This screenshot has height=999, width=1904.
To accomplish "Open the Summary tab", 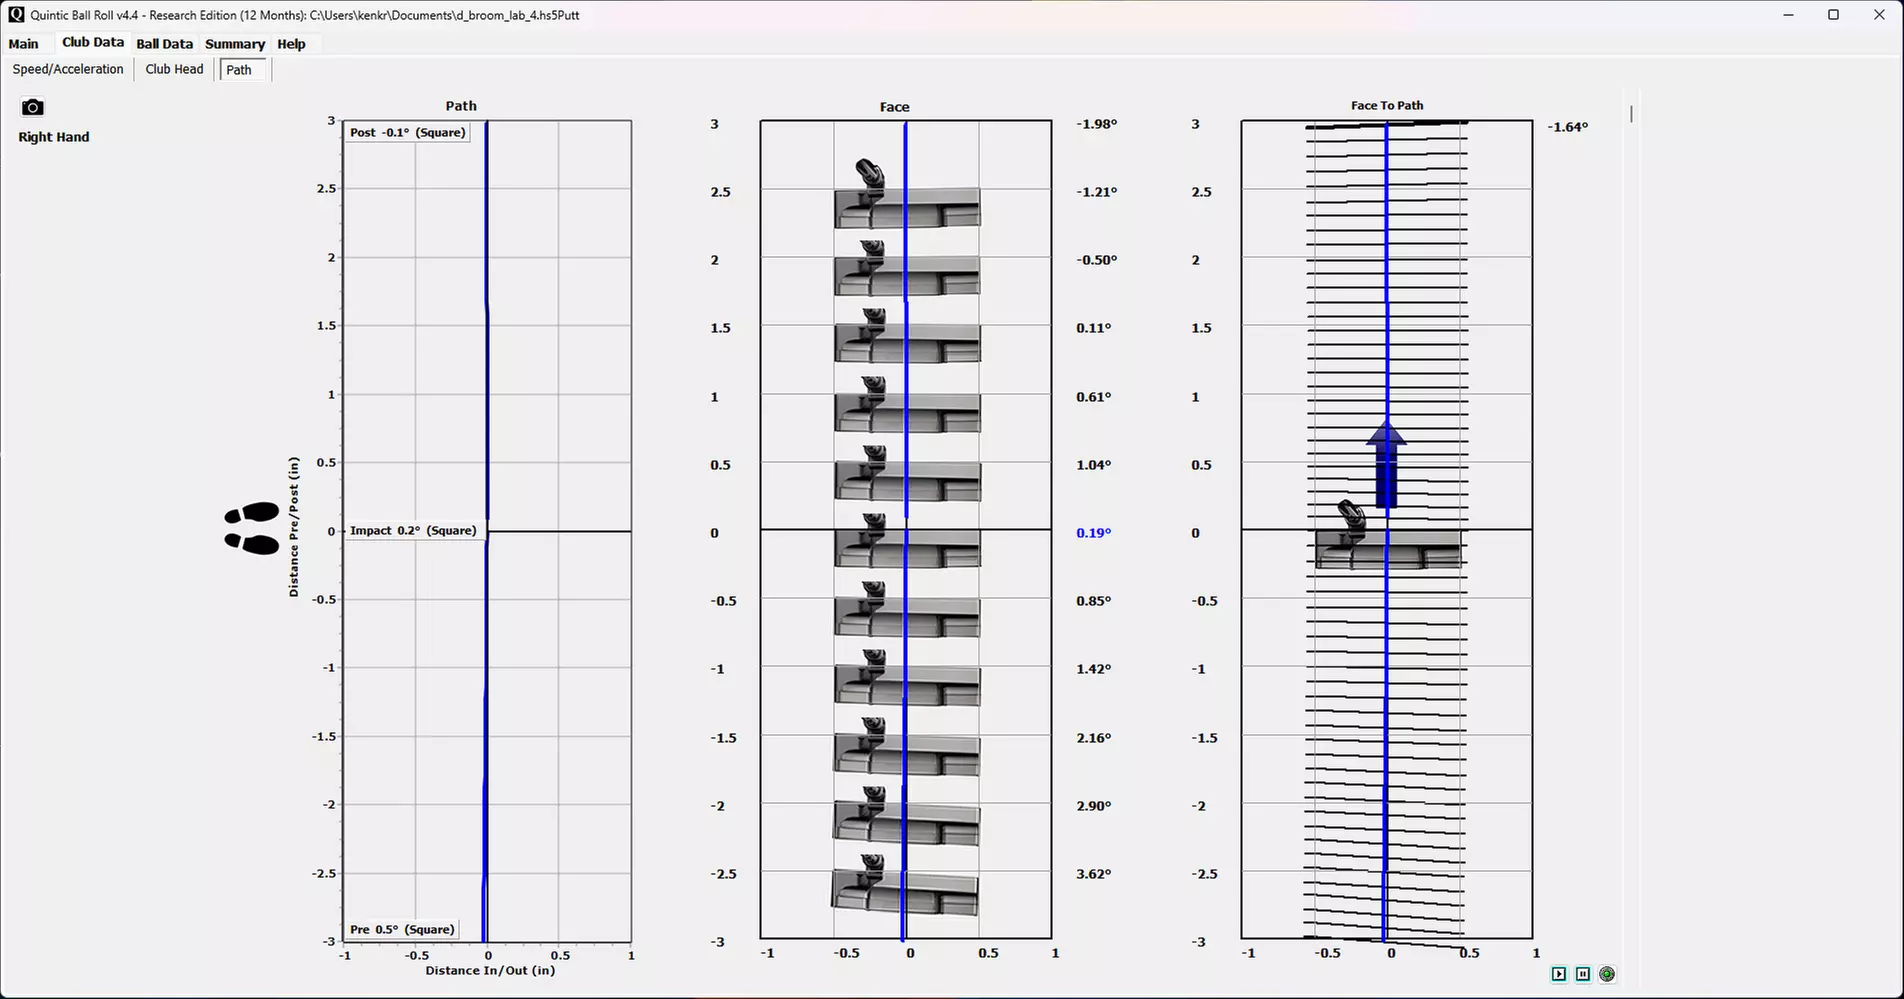I will point(235,44).
